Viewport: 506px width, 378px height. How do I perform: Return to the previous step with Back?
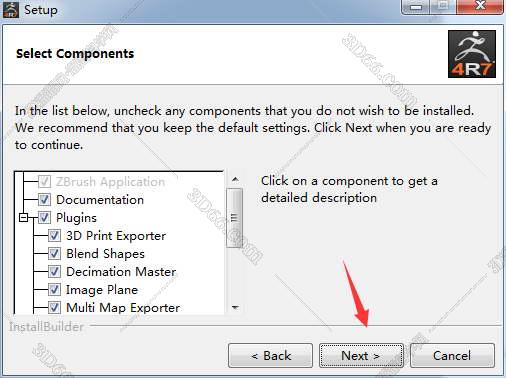pyautogui.click(x=270, y=356)
